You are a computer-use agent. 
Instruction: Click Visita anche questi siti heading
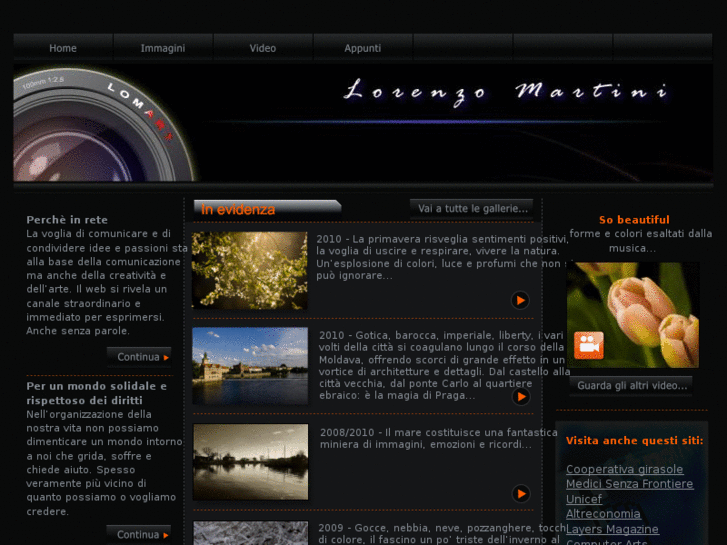pyautogui.click(x=634, y=441)
